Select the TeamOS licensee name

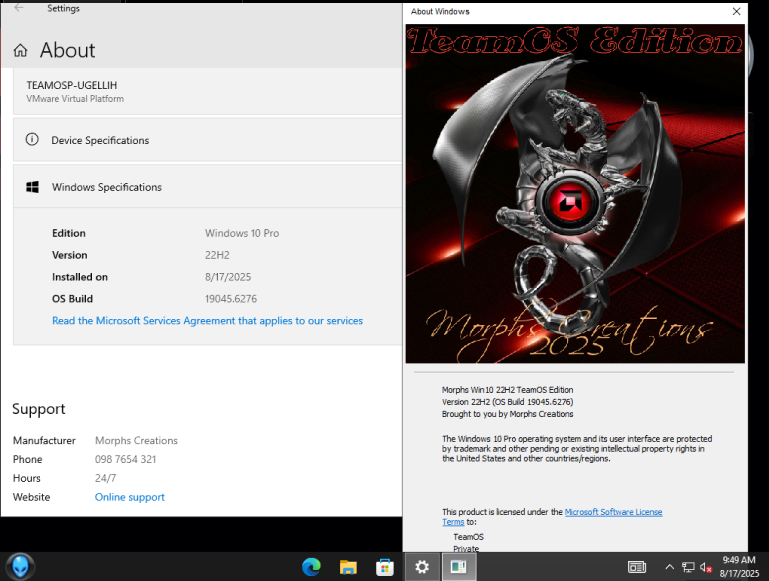468,537
